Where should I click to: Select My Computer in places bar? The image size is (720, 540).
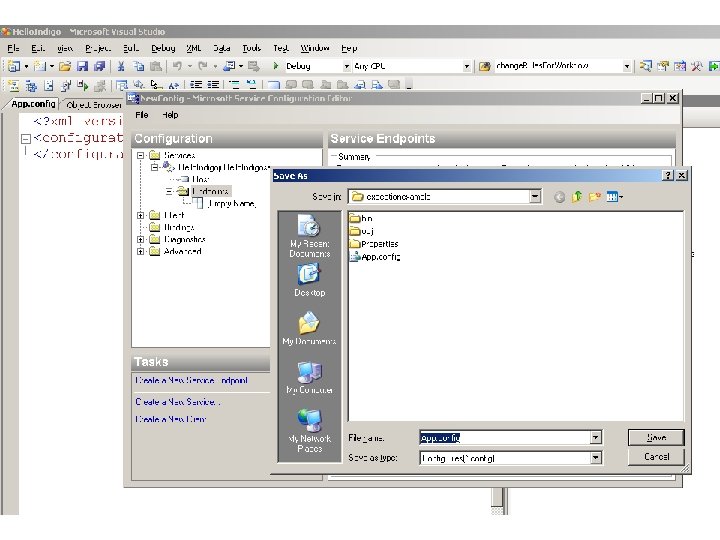(309, 377)
